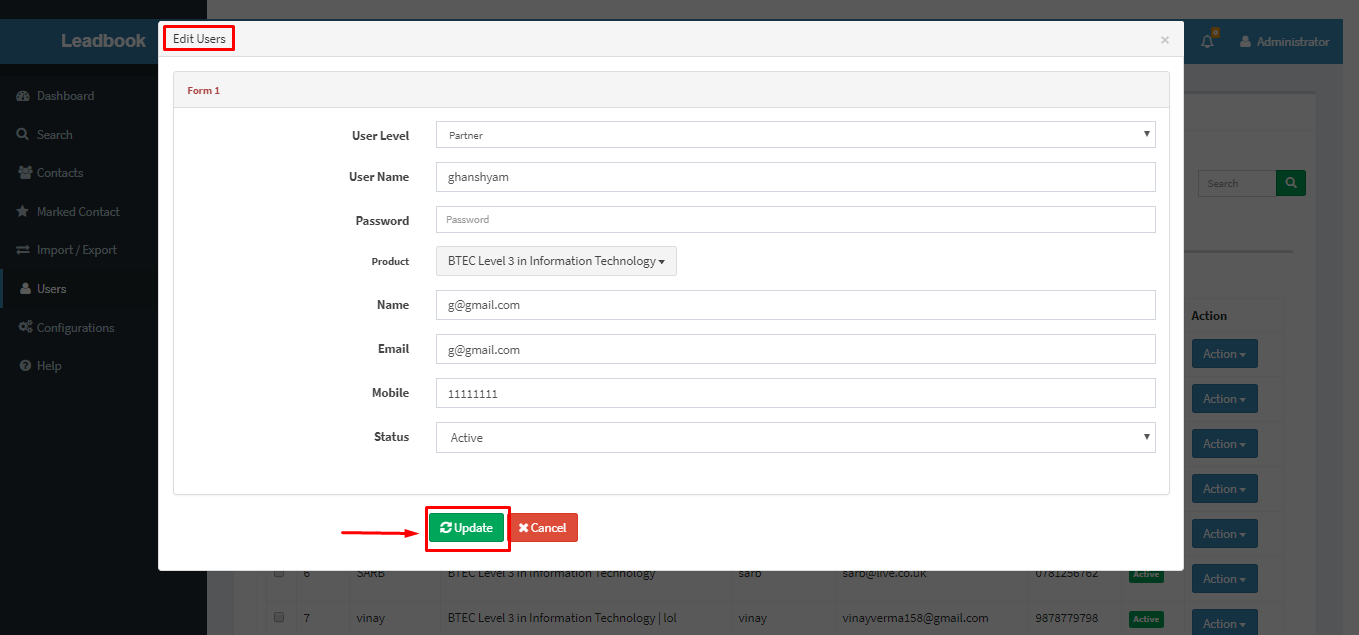Click the Active badge in vinay row
Screen dimensions: 1359x635
pos(1146,619)
